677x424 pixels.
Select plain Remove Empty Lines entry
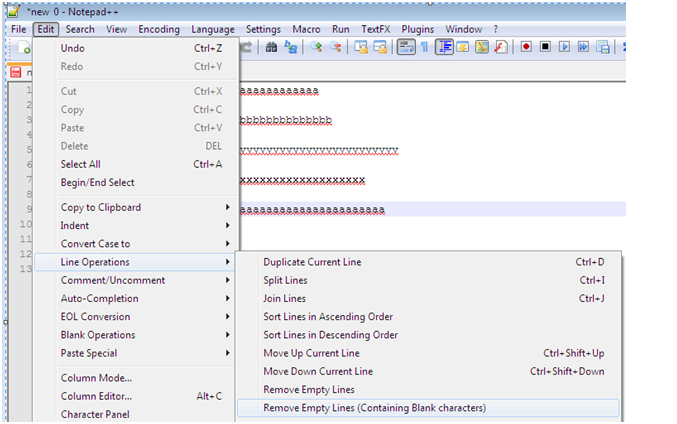[x=428, y=389]
